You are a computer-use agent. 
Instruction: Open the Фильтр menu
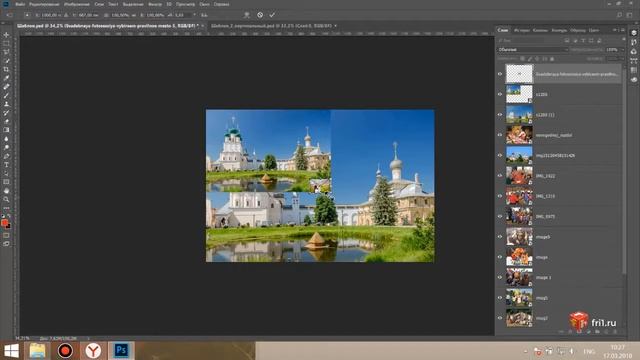point(155,4)
